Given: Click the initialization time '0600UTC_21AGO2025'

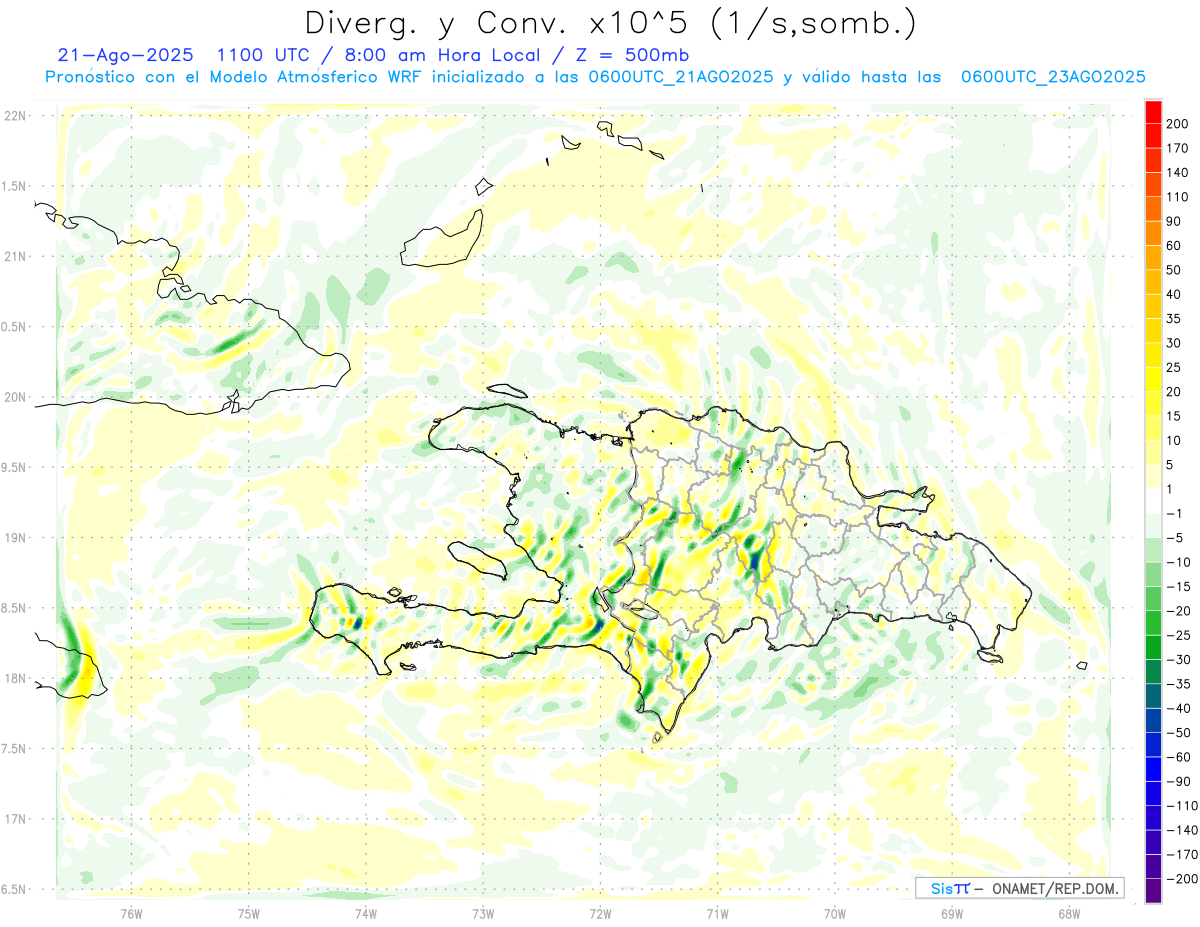Looking at the screenshot, I should (x=681, y=77).
